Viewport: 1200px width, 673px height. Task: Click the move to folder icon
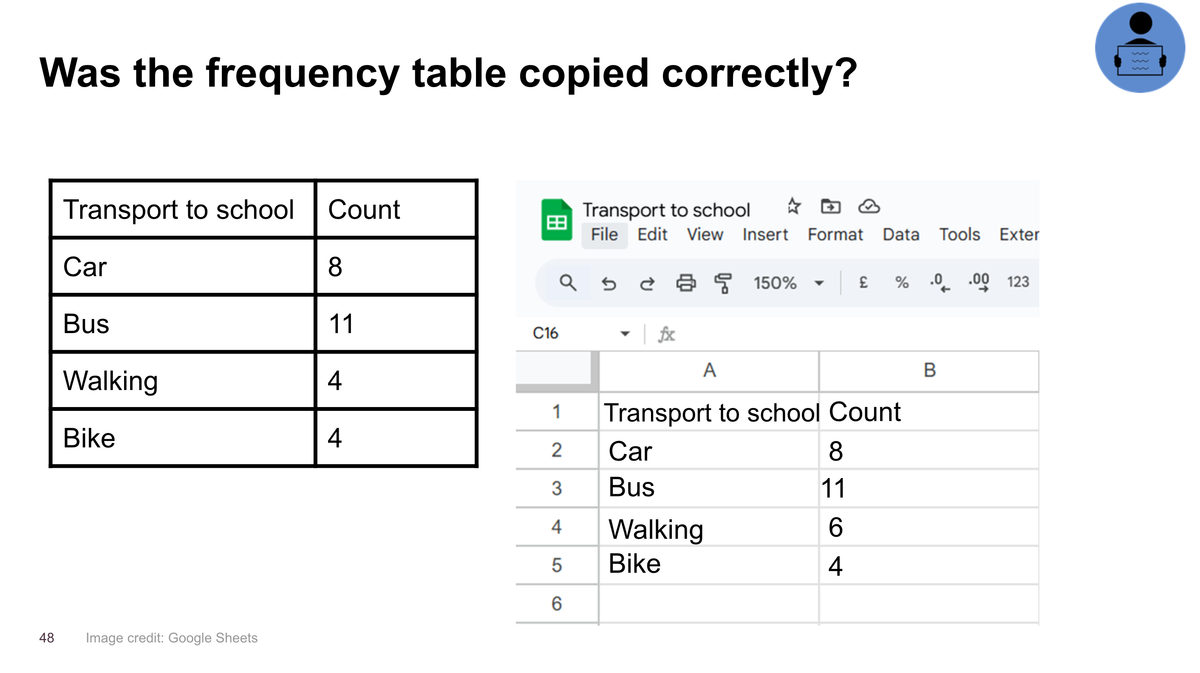tap(830, 206)
